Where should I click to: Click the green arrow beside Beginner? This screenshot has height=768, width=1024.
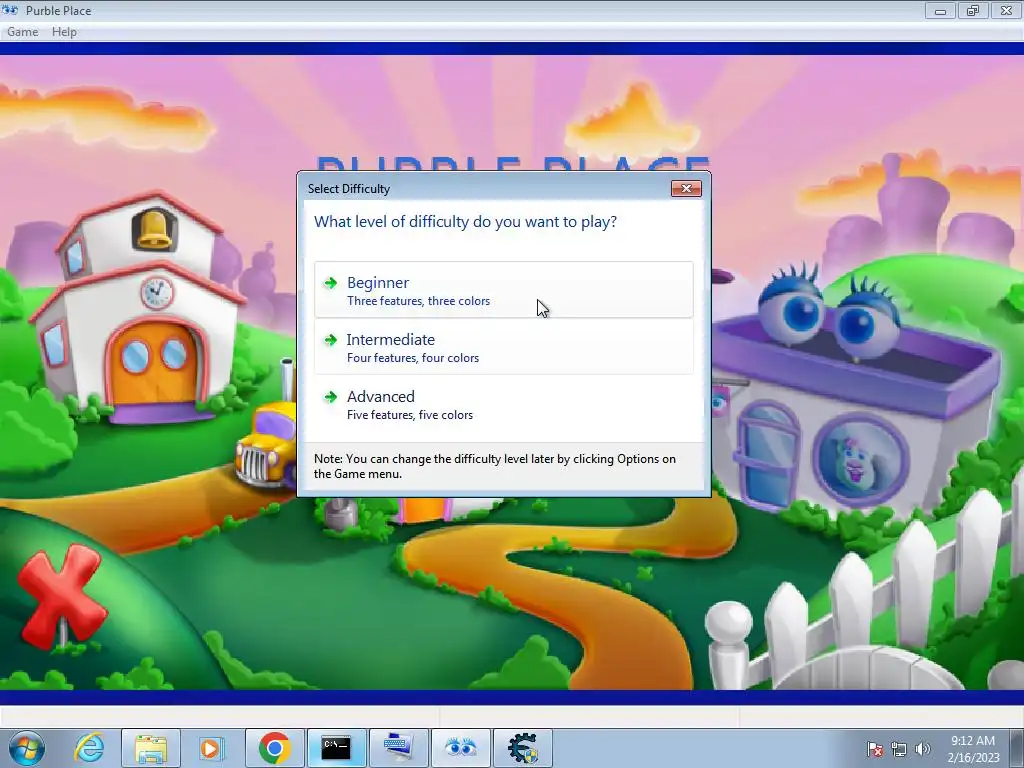(x=330, y=283)
